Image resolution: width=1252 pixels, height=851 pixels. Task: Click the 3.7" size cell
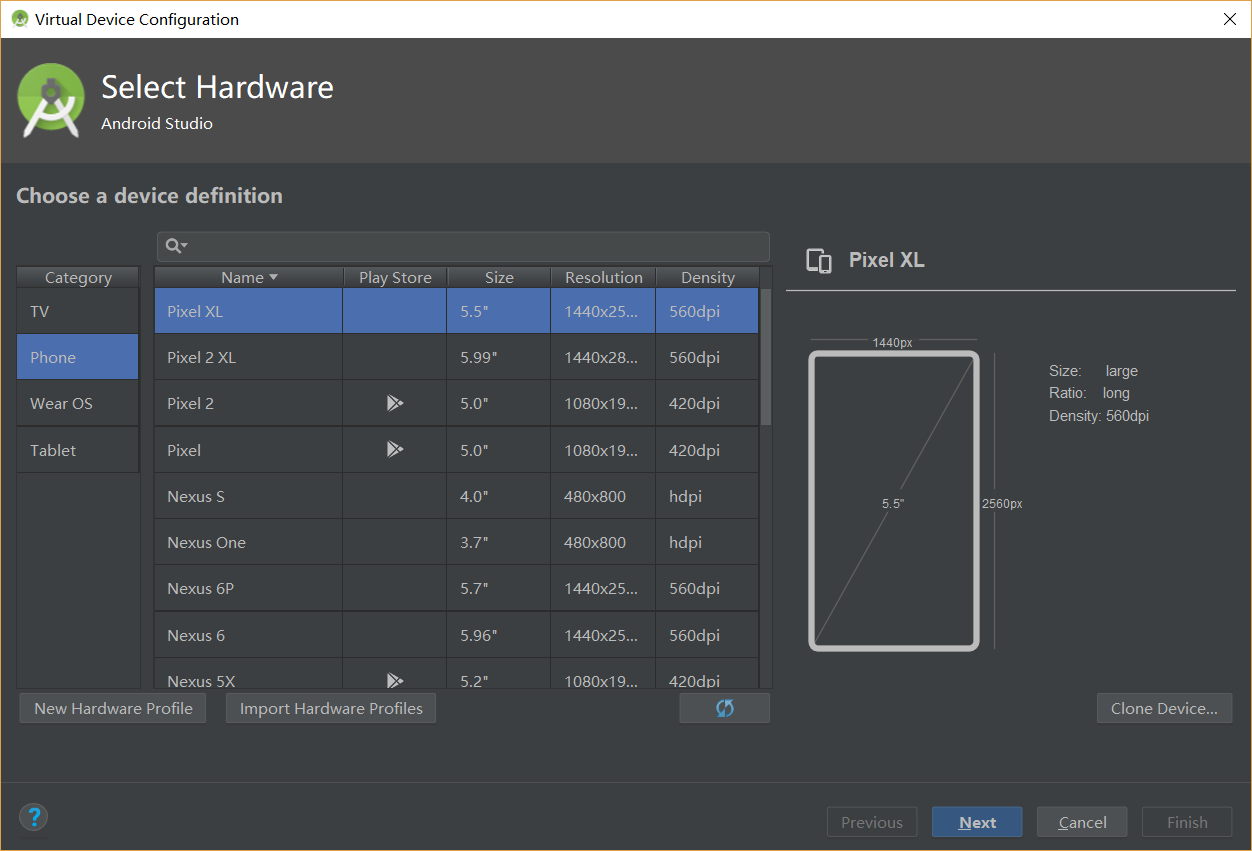499,542
